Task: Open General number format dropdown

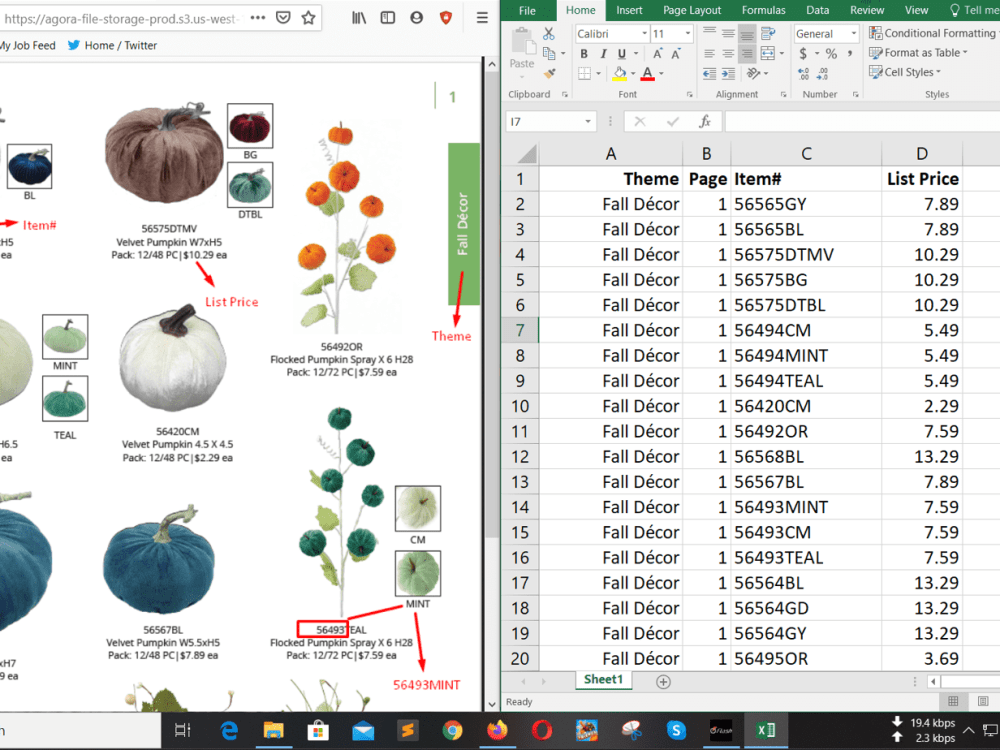Action: [x=853, y=33]
